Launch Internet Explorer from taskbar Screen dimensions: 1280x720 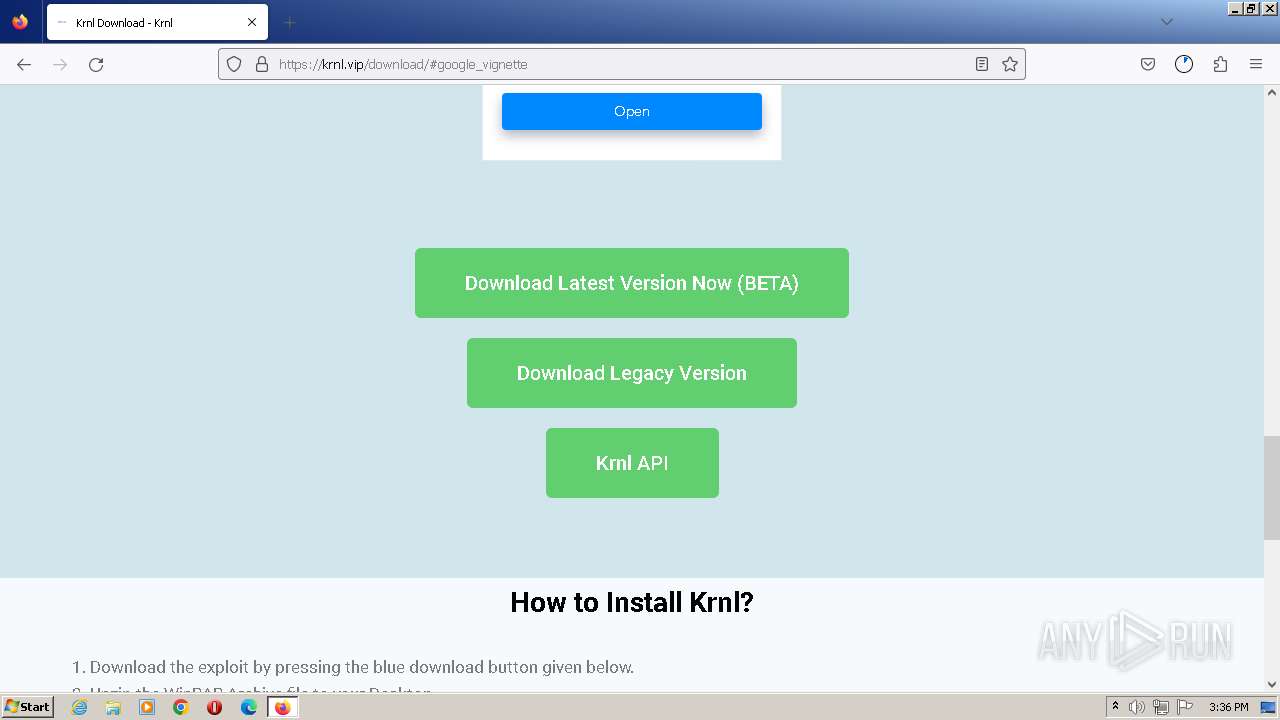point(80,707)
